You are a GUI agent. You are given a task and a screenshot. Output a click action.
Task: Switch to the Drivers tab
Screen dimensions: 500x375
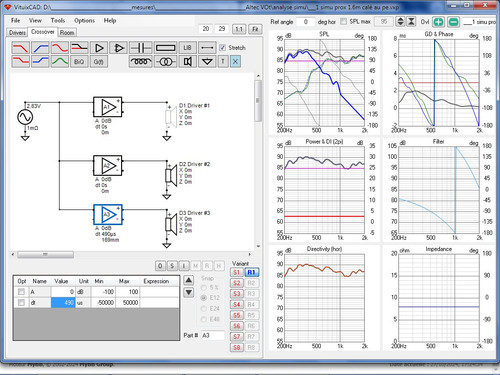[x=17, y=32]
